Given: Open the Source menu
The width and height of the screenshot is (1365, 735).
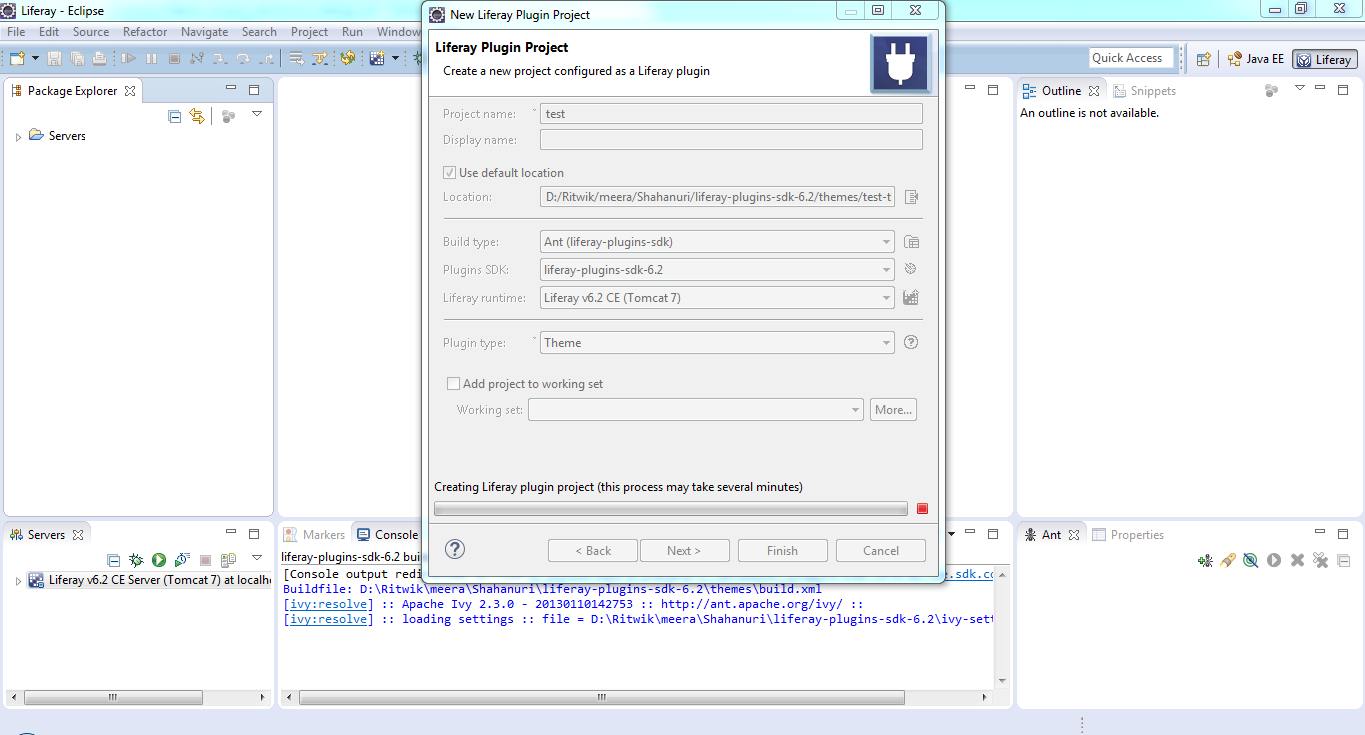Looking at the screenshot, I should [x=91, y=32].
